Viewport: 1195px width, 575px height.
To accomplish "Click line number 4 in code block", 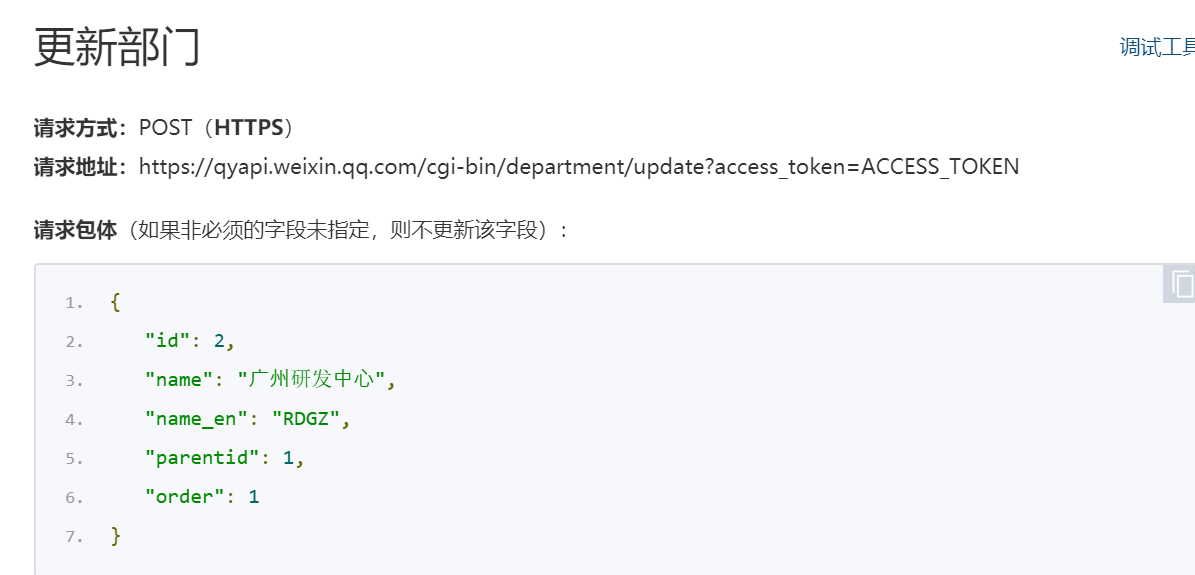I will [x=75, y=420].
